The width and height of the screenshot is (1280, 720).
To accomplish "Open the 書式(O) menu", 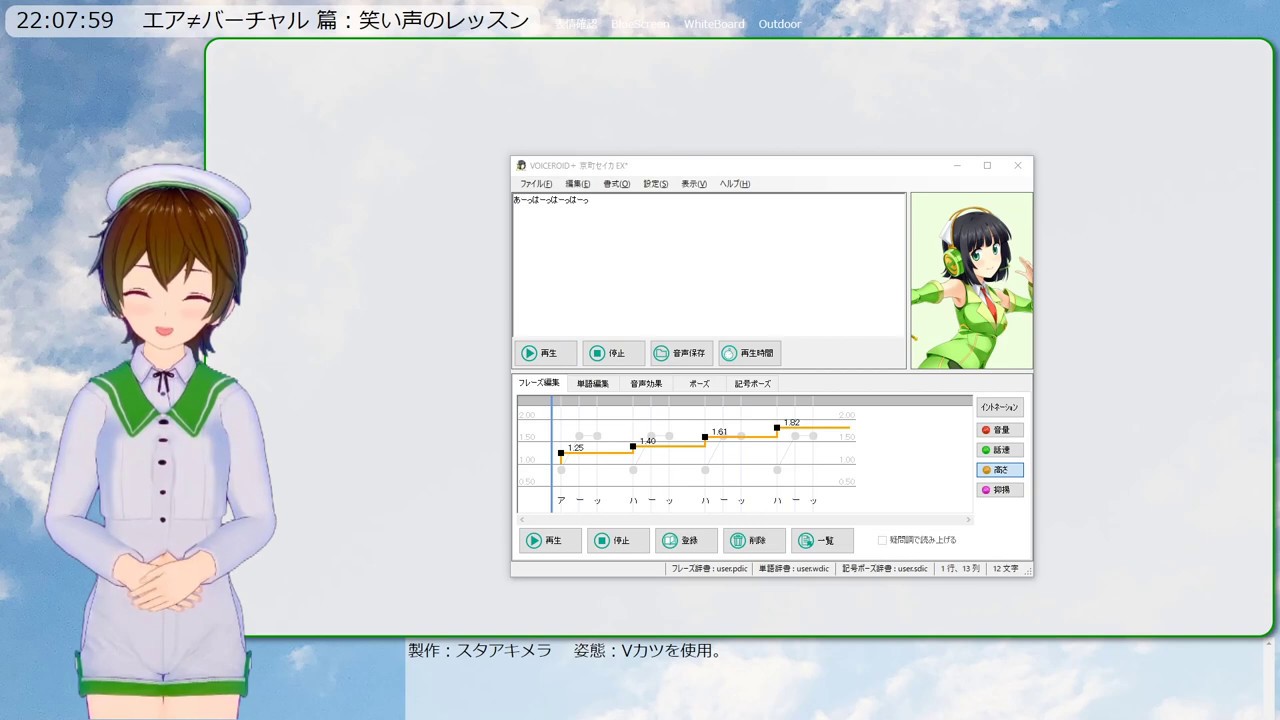I will 617,184.
